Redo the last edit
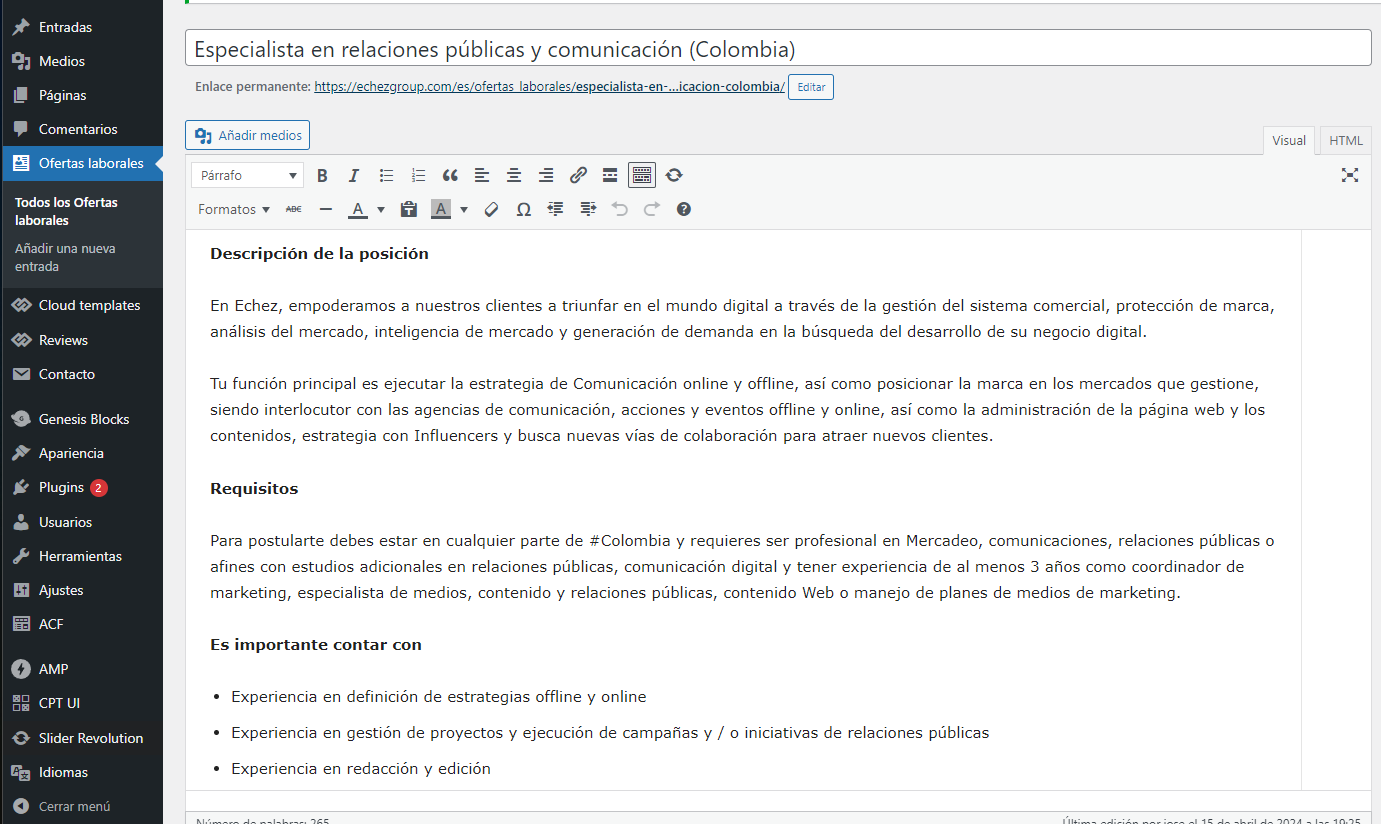Image resolution: width=1381 pixels, height=824 pixels. click(x=651, y=209)
